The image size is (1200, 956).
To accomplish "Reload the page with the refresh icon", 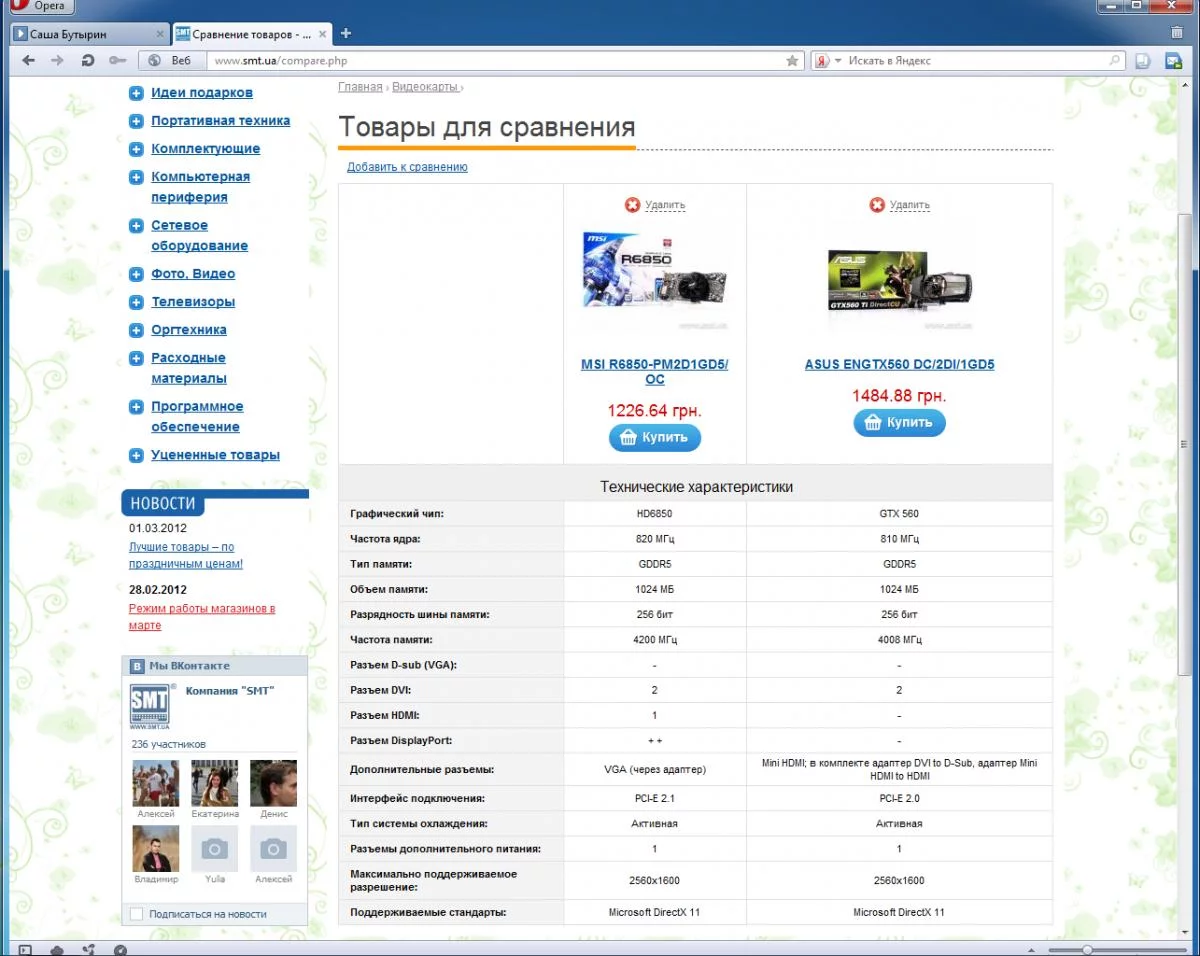I will pyautogui.click(x=88, y=61).
